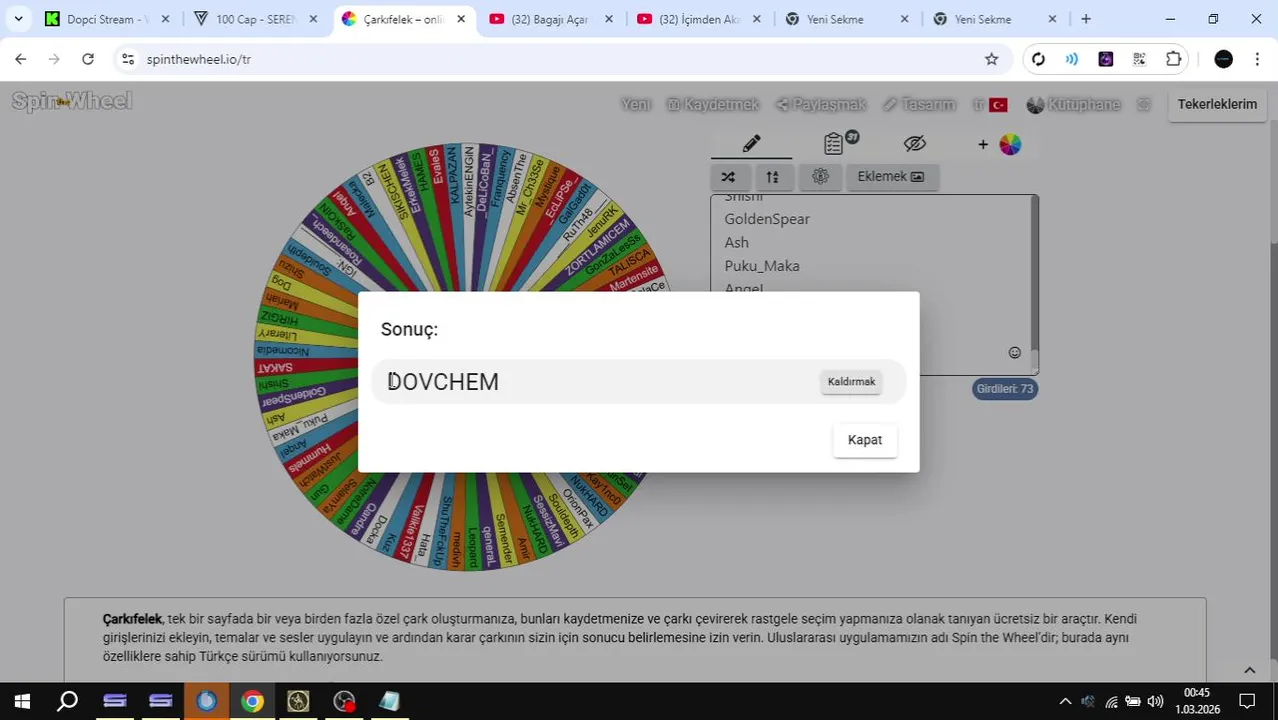Open the Turkish flag language selector
The image size is (1278, 720).
click(991, 104)
